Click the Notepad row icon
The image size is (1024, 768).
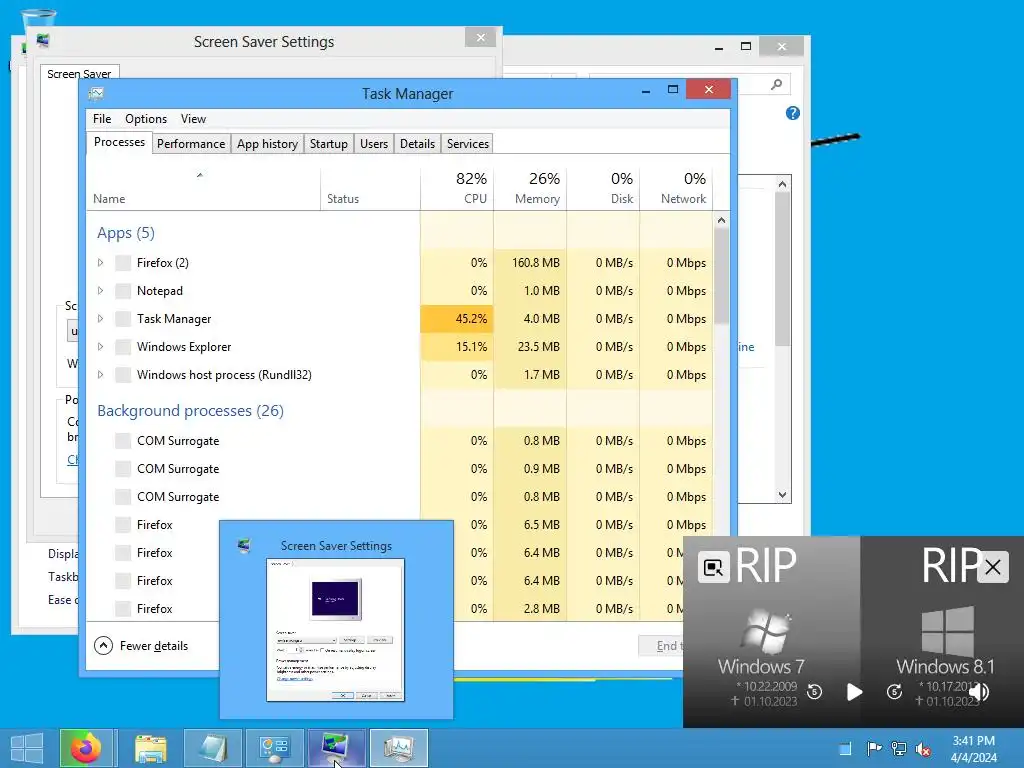(123, 291)
